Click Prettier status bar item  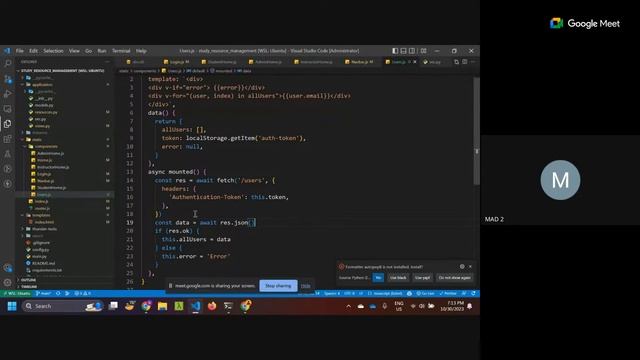(448, 293)
